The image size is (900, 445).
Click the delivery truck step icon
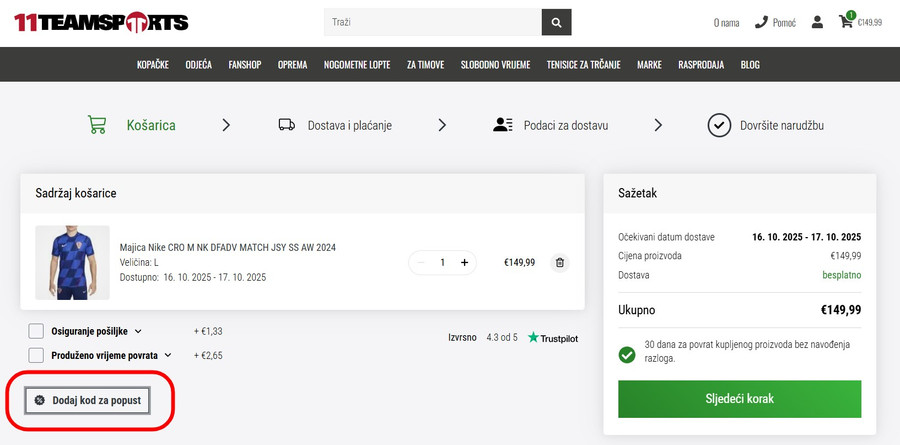pyautogui.click(x=287, y=125)
